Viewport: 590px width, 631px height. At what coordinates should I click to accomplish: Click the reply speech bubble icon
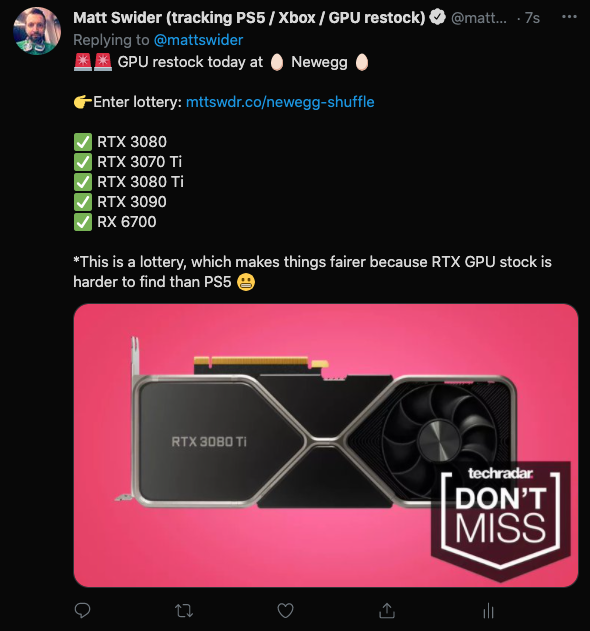click(83, 610)
